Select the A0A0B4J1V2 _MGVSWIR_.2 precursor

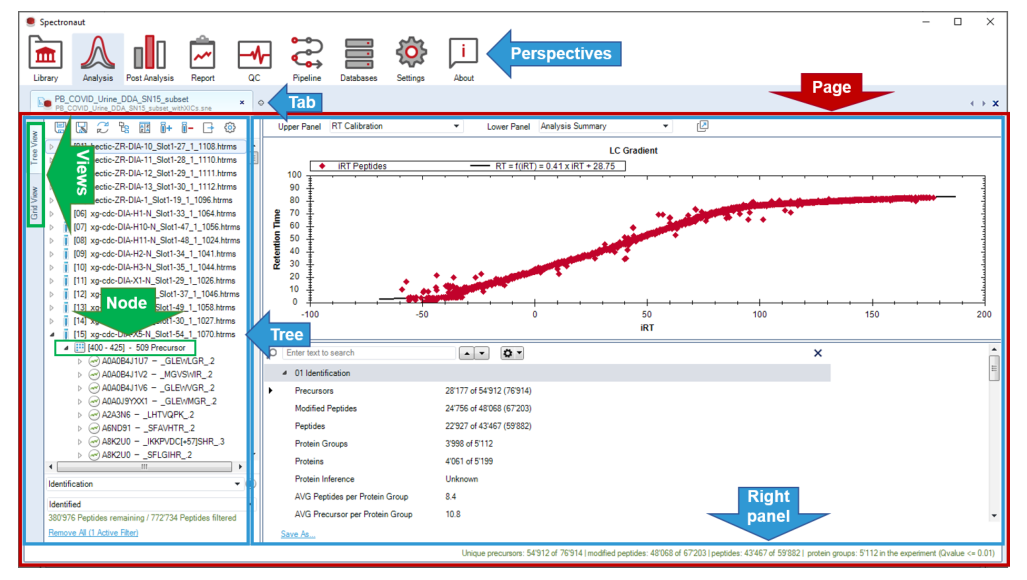tap(157, 375)
